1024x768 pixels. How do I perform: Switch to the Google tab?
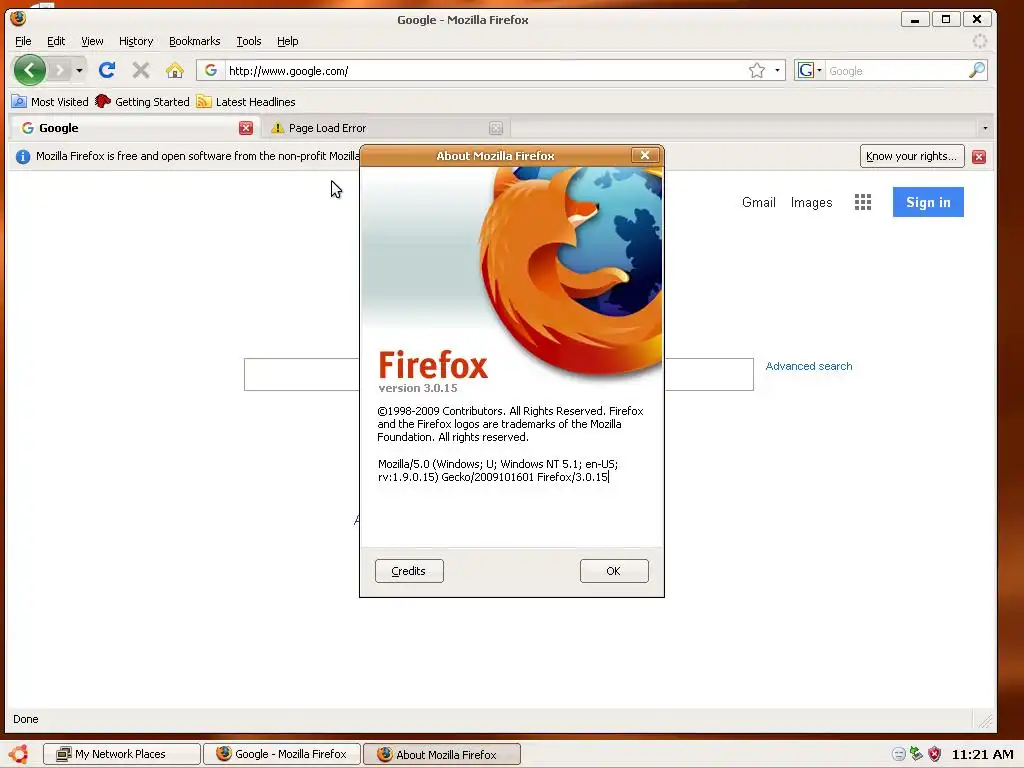[134, 128]
